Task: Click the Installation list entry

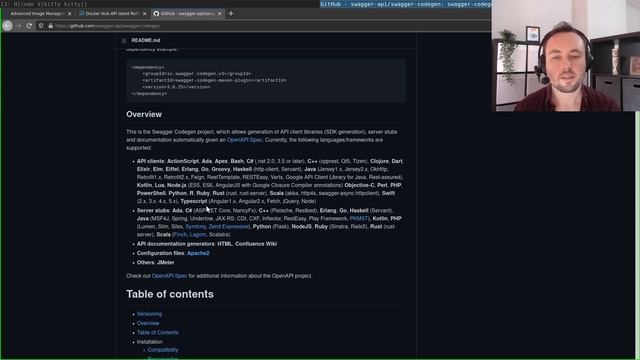Action: click(149, 342)
